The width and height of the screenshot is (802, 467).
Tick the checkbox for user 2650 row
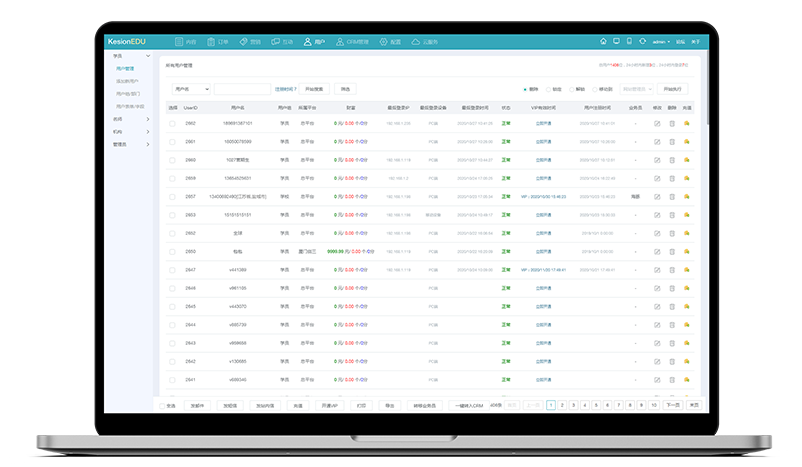(x=172, y=252)
